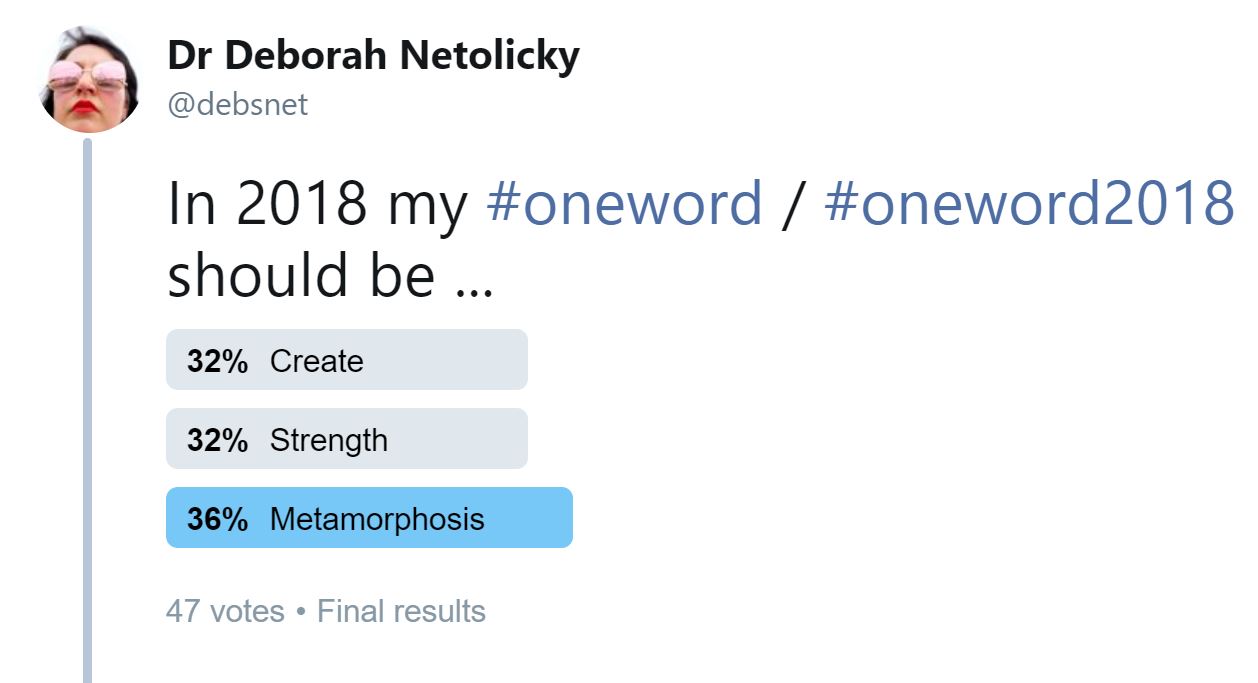Click the grey end of the Create bar

[500, 360]
